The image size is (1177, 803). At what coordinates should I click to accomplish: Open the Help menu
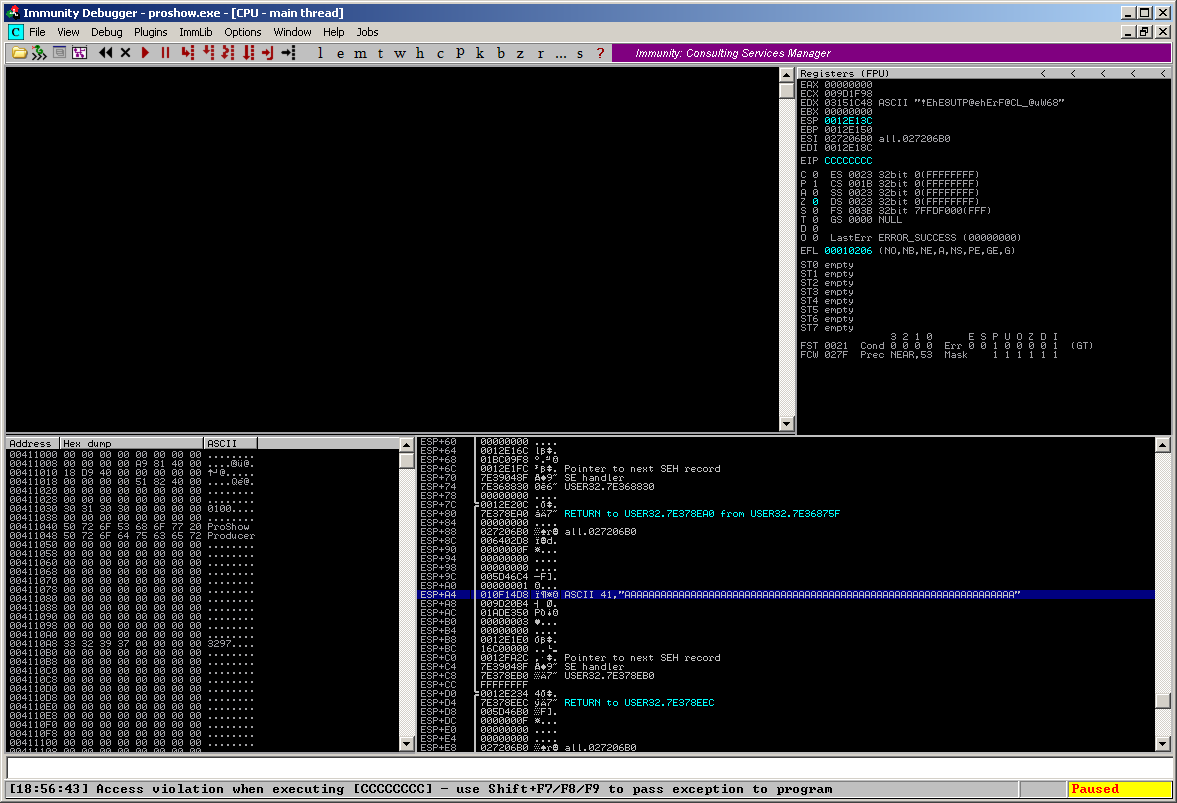(x=333, y=32)
